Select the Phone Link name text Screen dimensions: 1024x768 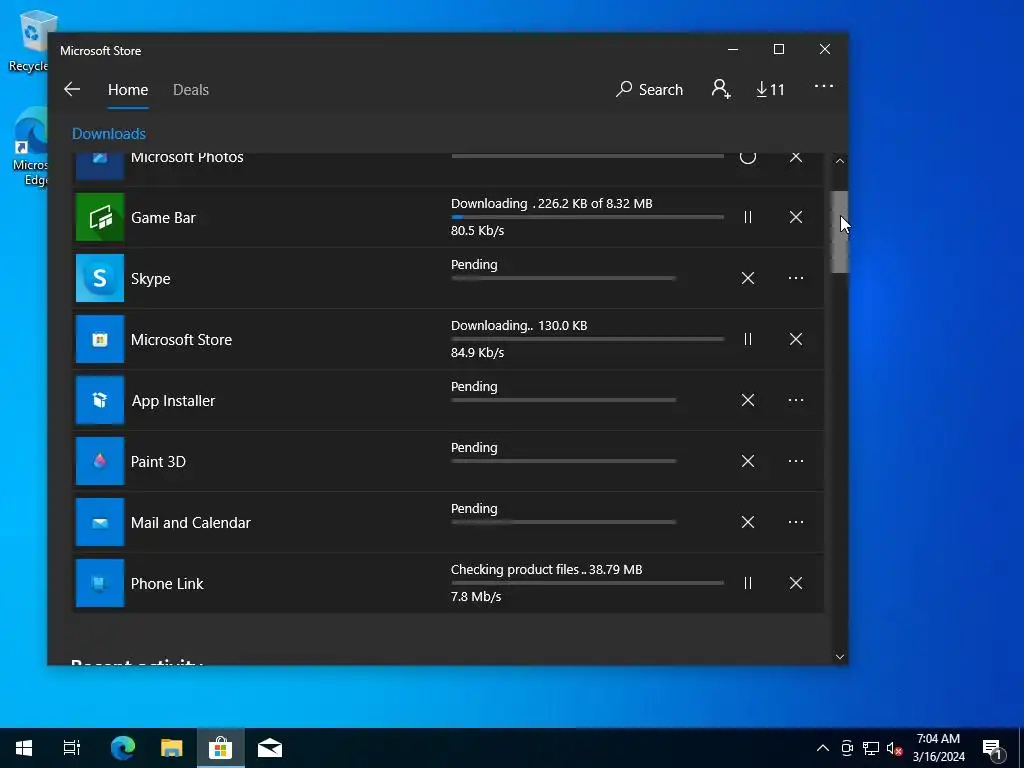click(167, 584)
